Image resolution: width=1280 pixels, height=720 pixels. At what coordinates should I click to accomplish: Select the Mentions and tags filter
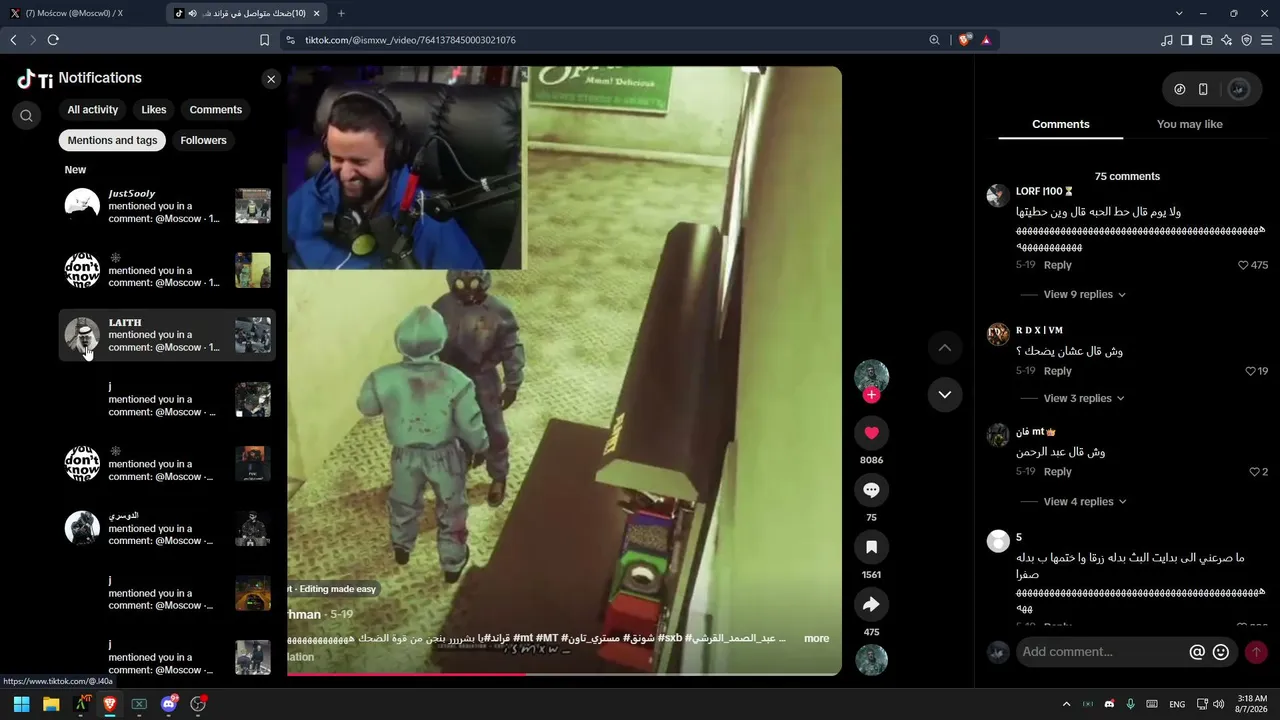(112, 141)
